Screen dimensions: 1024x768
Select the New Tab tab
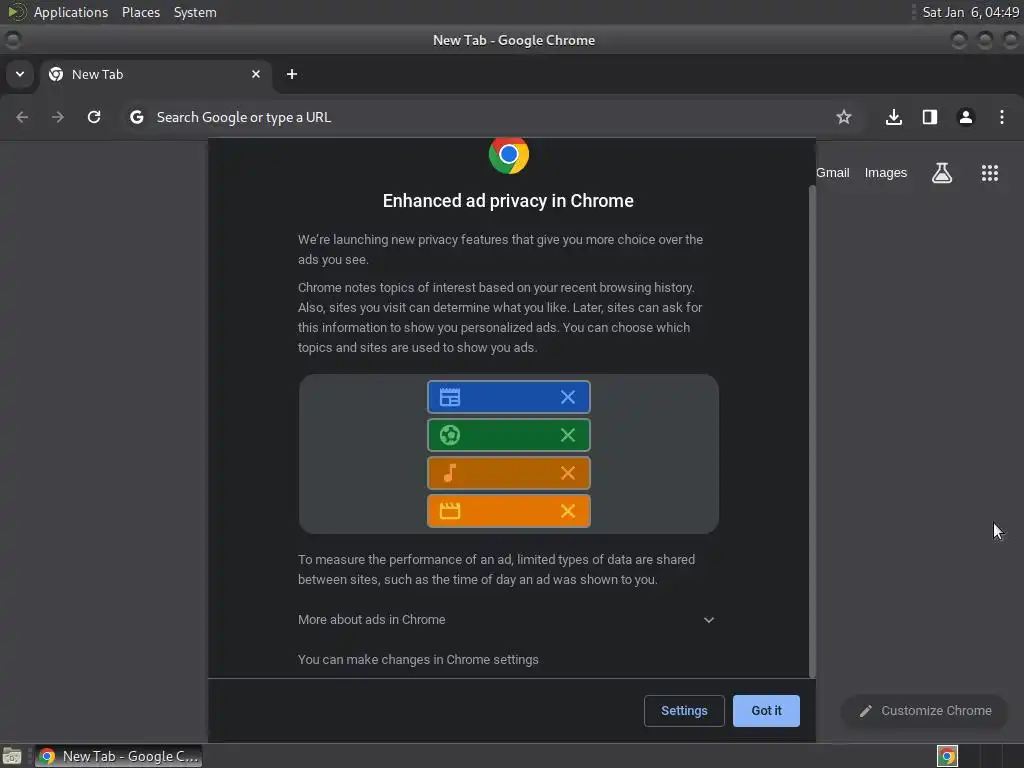155,74
